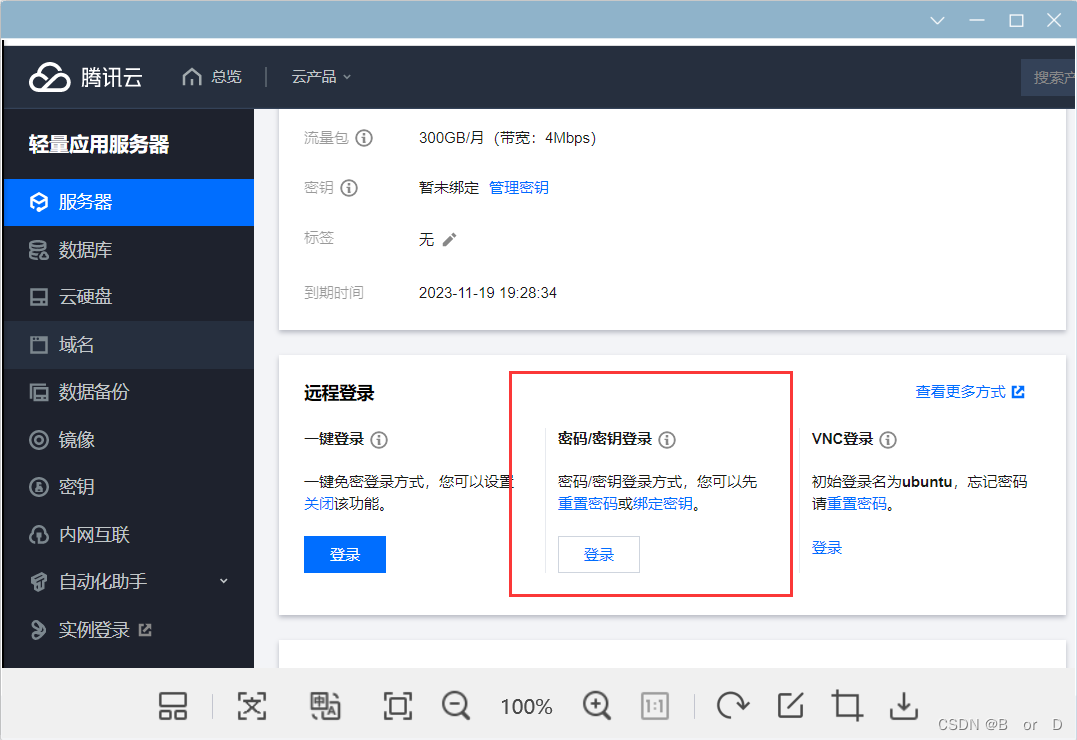The image size is (1077, 740).
Task: Open 数据备份 in the sidebar
Action: pyautogui.click(x=128, y=392)
